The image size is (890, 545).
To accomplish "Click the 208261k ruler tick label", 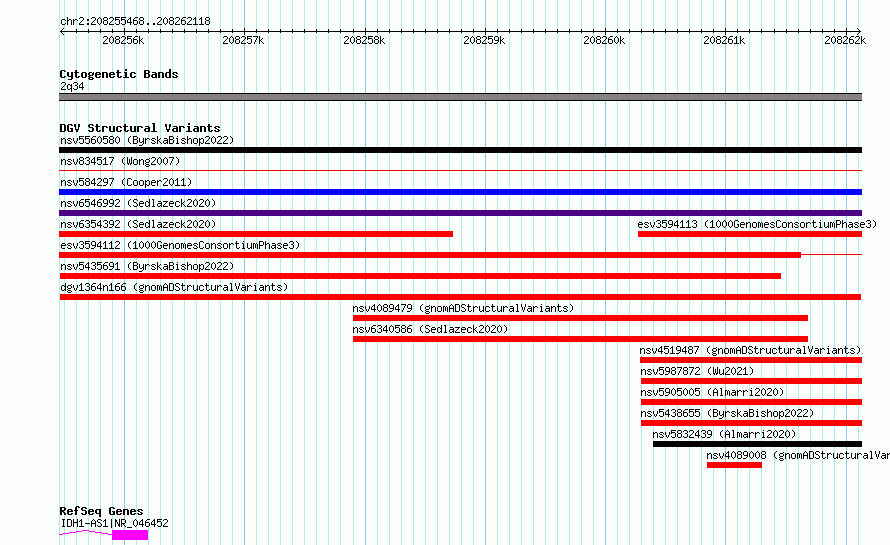I will [724, 40].
